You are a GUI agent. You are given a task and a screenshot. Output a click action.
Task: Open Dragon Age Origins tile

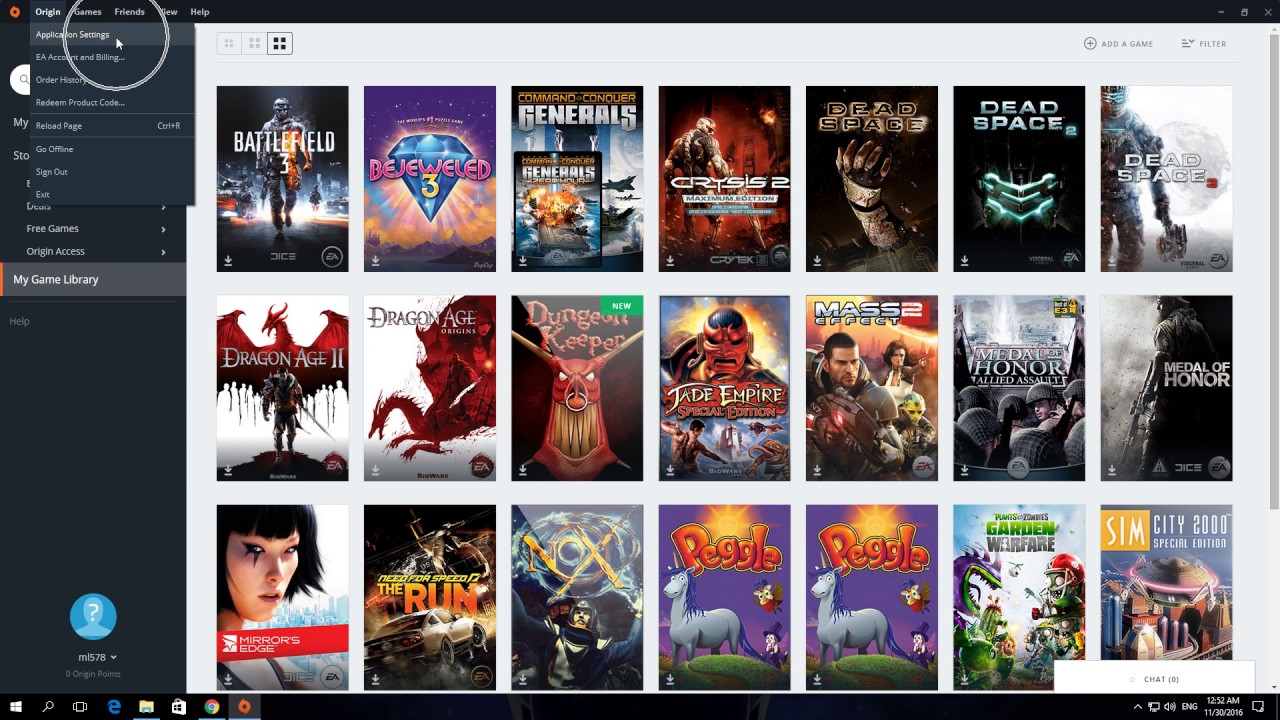coord(430,388)
